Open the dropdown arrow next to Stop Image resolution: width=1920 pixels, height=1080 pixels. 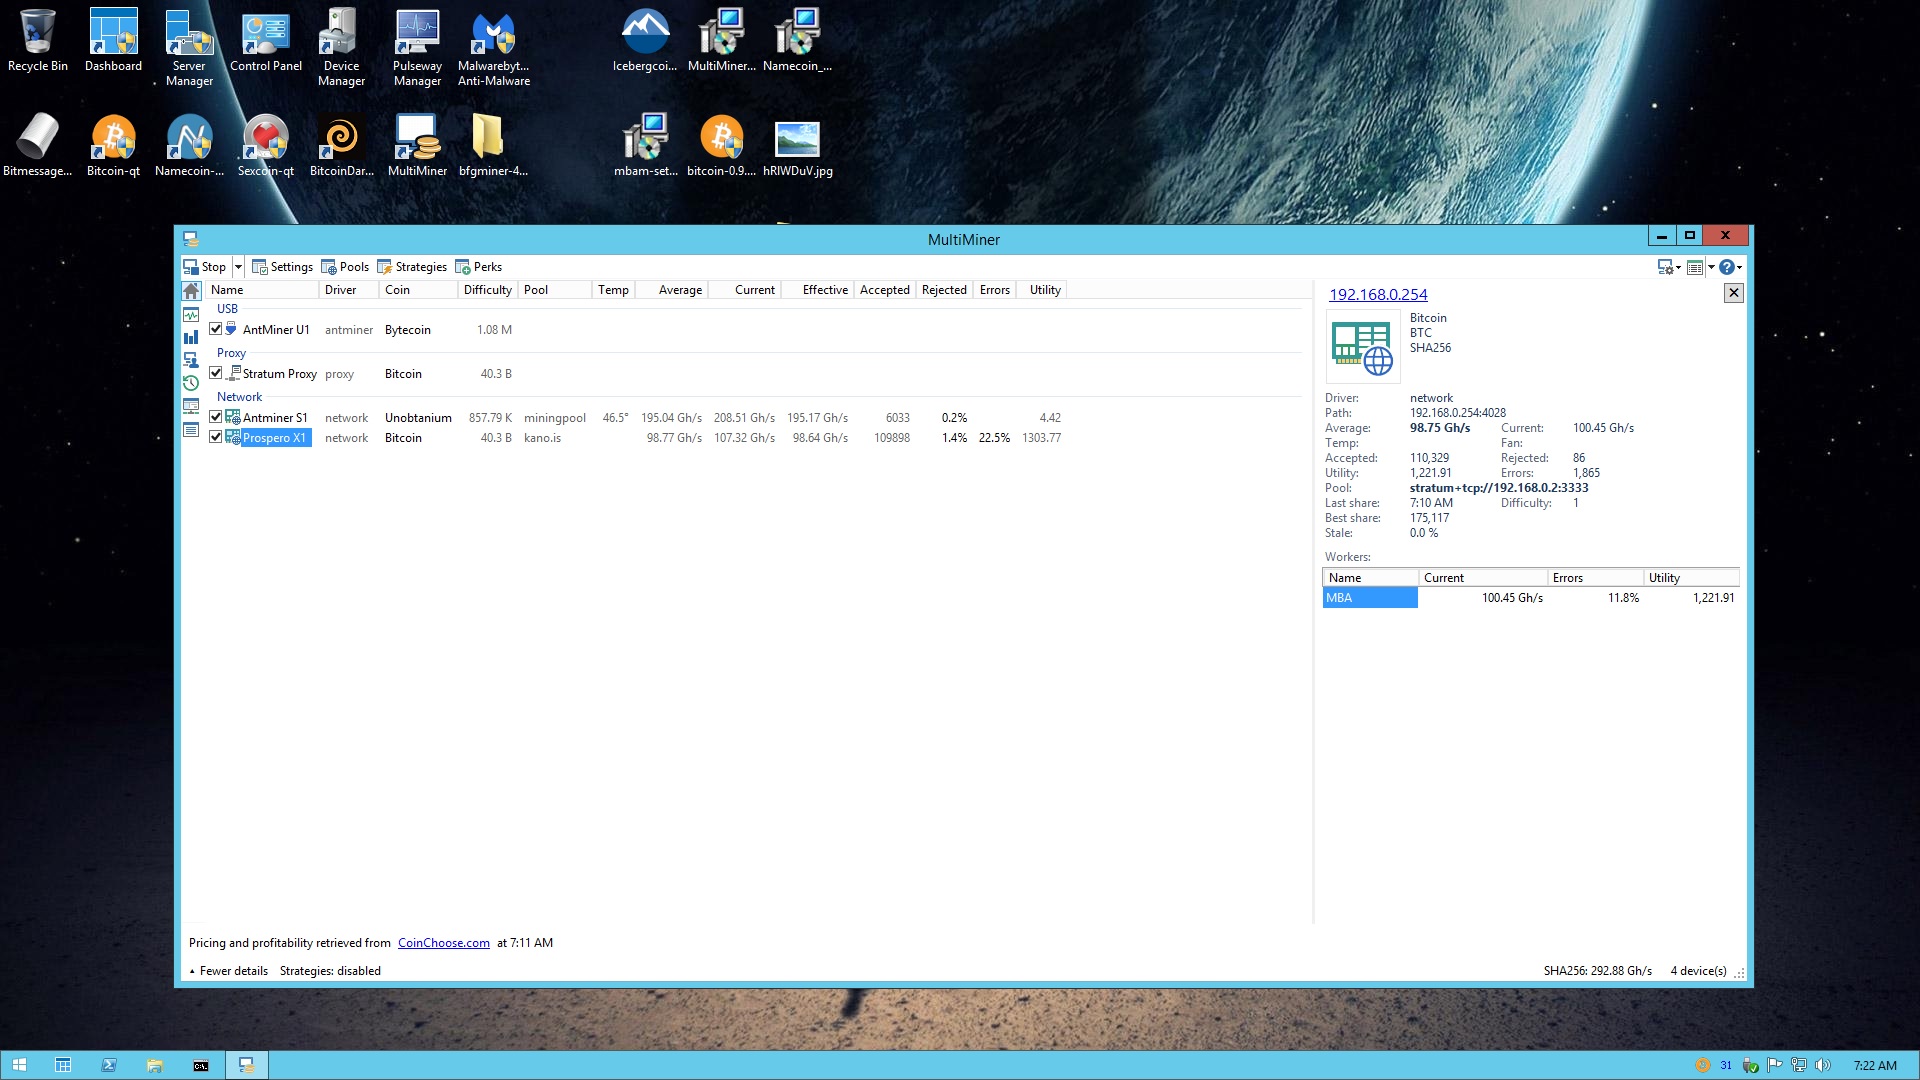pyautogui.click(x=238, y=267)
